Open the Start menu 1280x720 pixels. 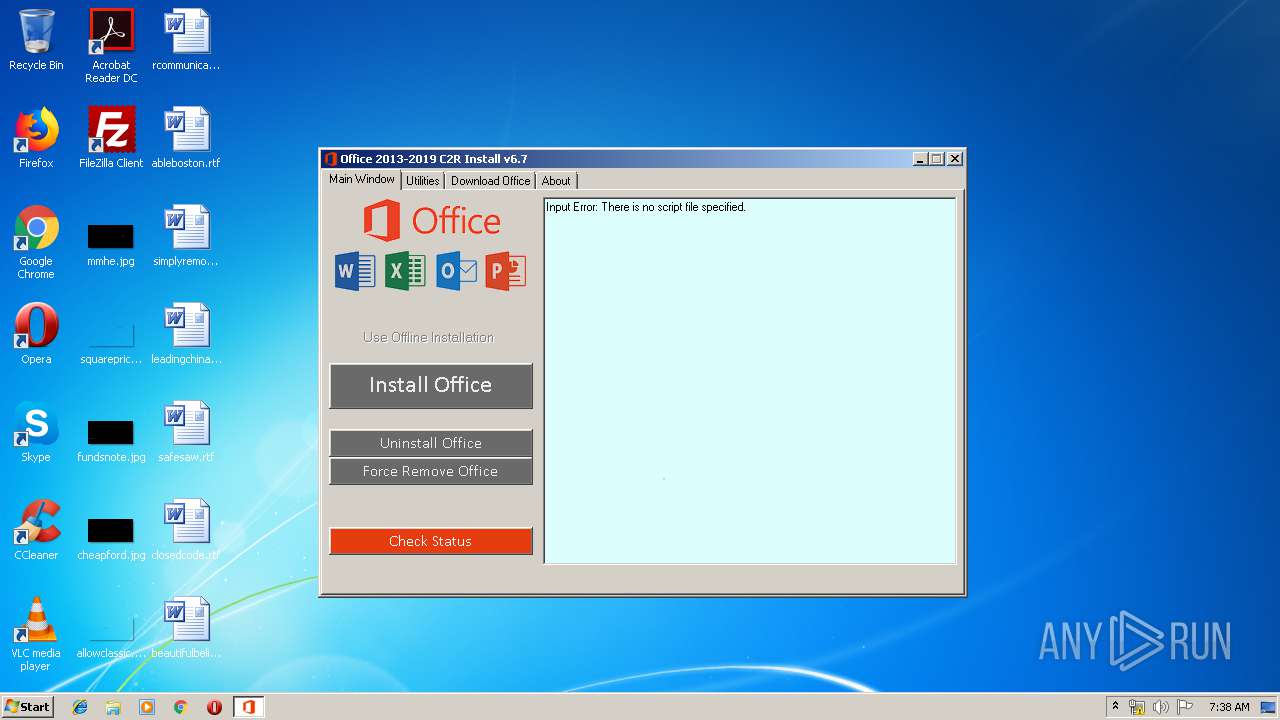(28, 707)
